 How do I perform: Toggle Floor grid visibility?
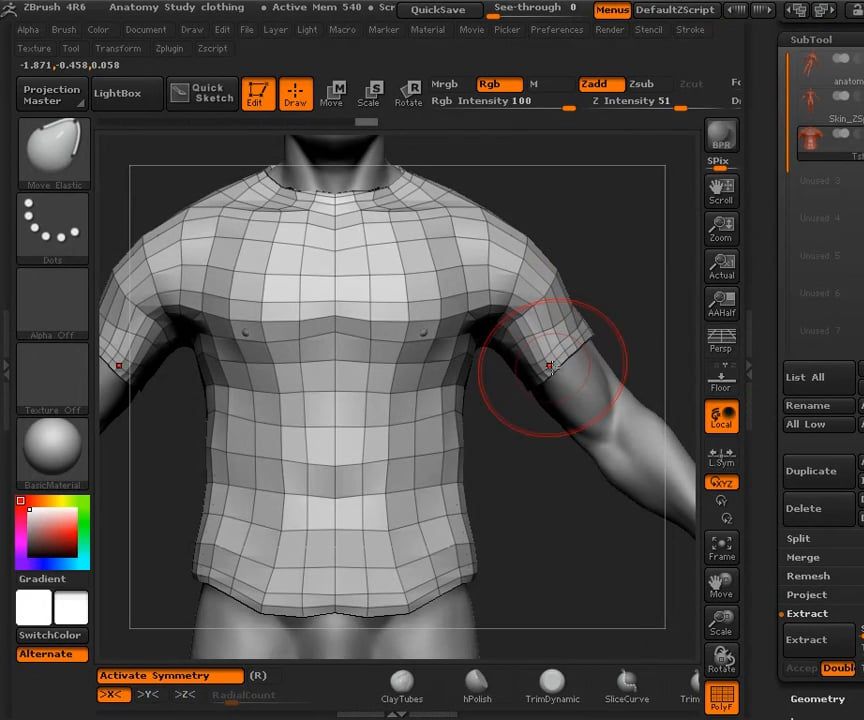(721, 377)
